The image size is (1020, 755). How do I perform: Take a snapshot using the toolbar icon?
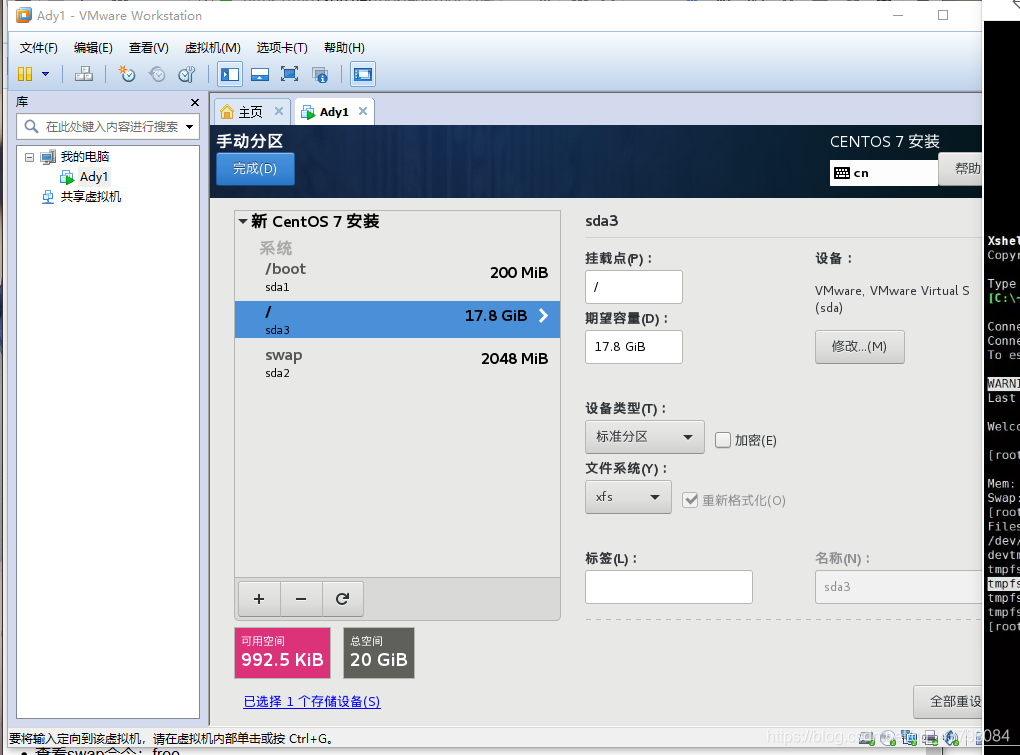126,74
